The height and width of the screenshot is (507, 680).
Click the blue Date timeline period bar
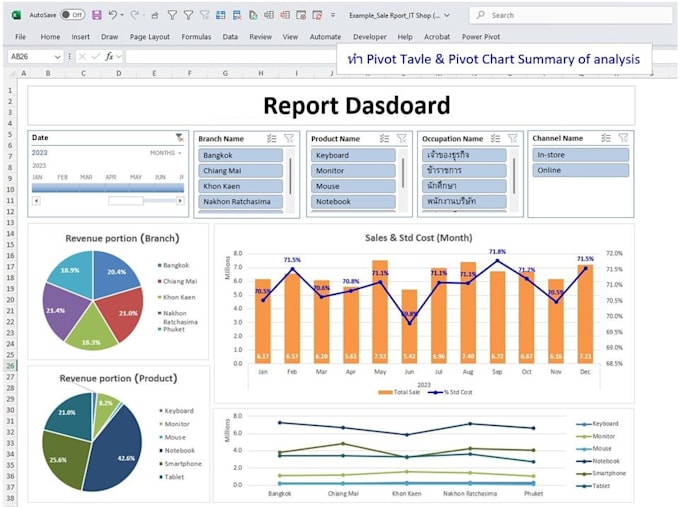108,187
